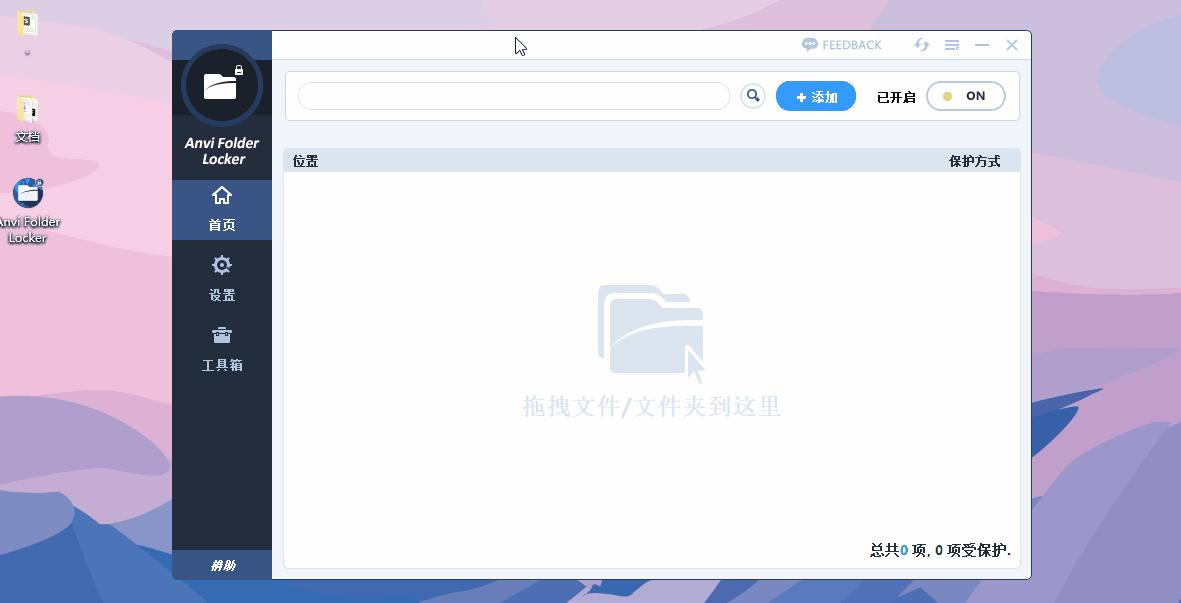Select the 文档 desktop folder icon
Viewport: 1181px width, 603px height.
pos(28,120)
